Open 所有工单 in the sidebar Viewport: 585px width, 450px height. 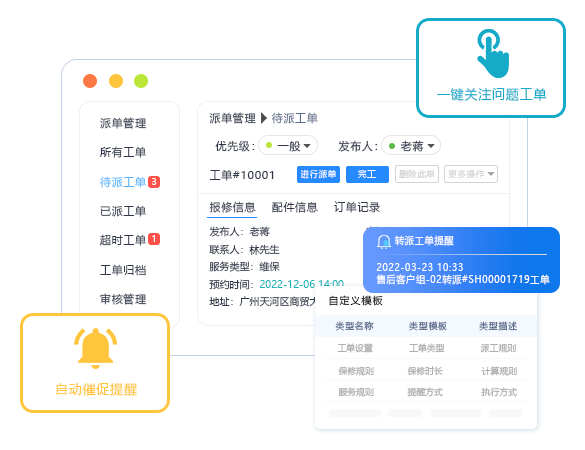pyautogui.click(x=123, y=152)
